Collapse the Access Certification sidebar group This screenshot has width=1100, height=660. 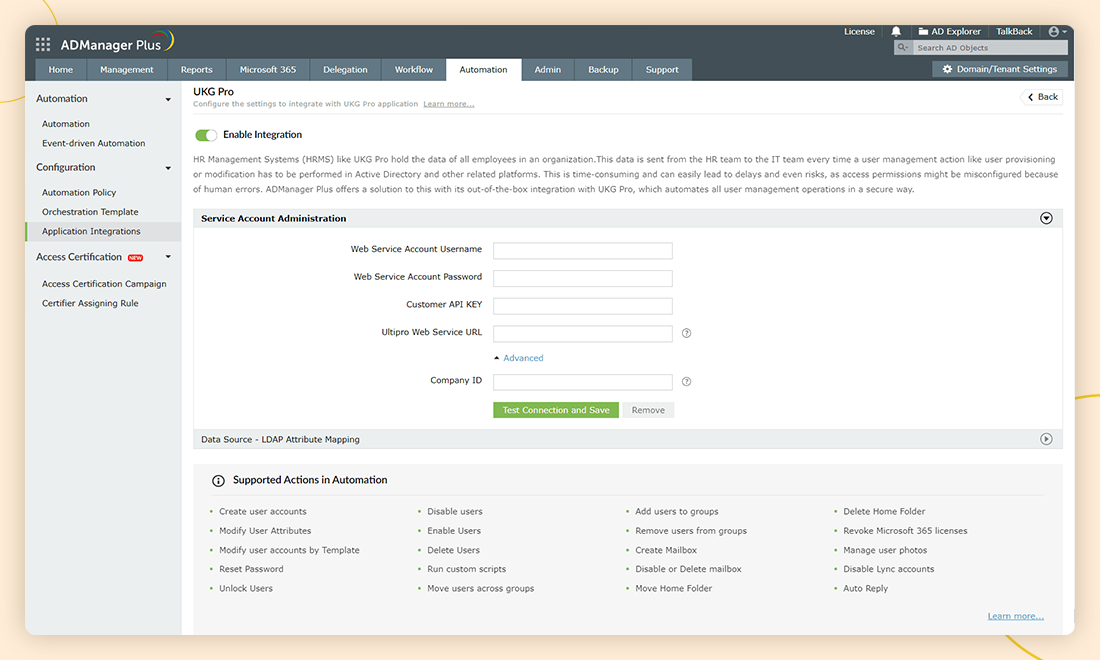click(168, 257)
